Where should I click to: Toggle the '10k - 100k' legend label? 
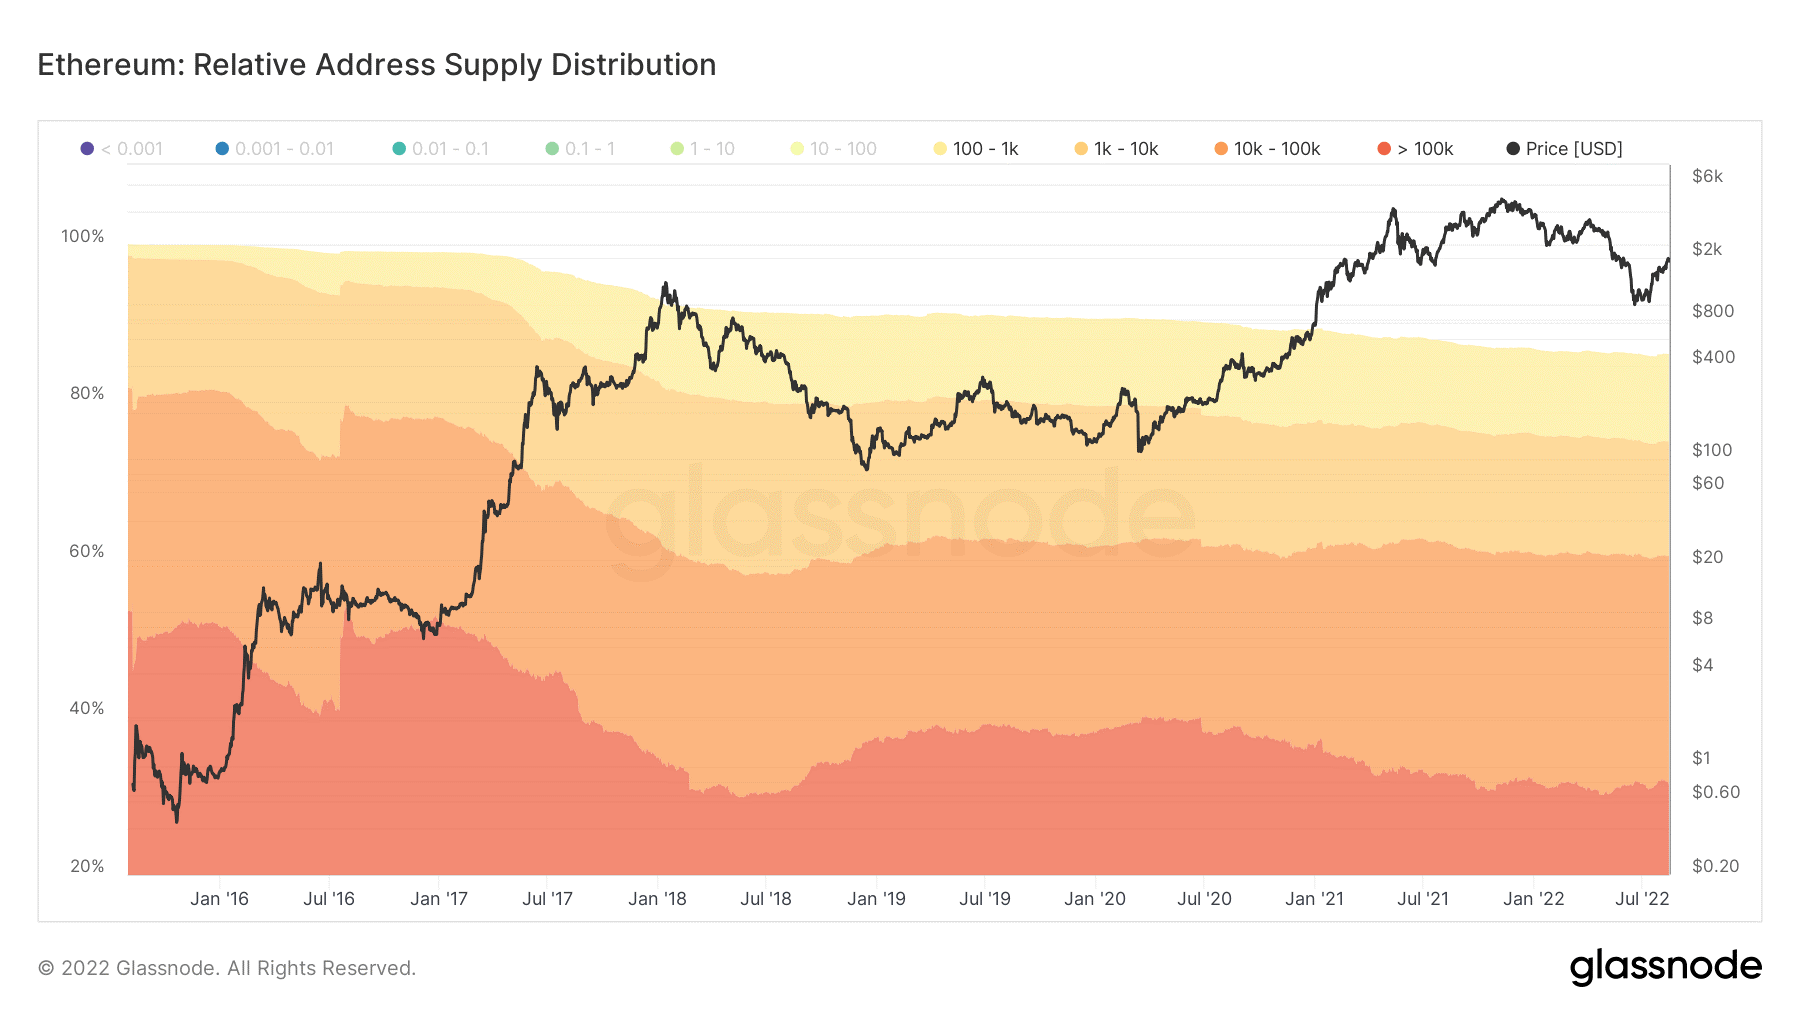1277,149
